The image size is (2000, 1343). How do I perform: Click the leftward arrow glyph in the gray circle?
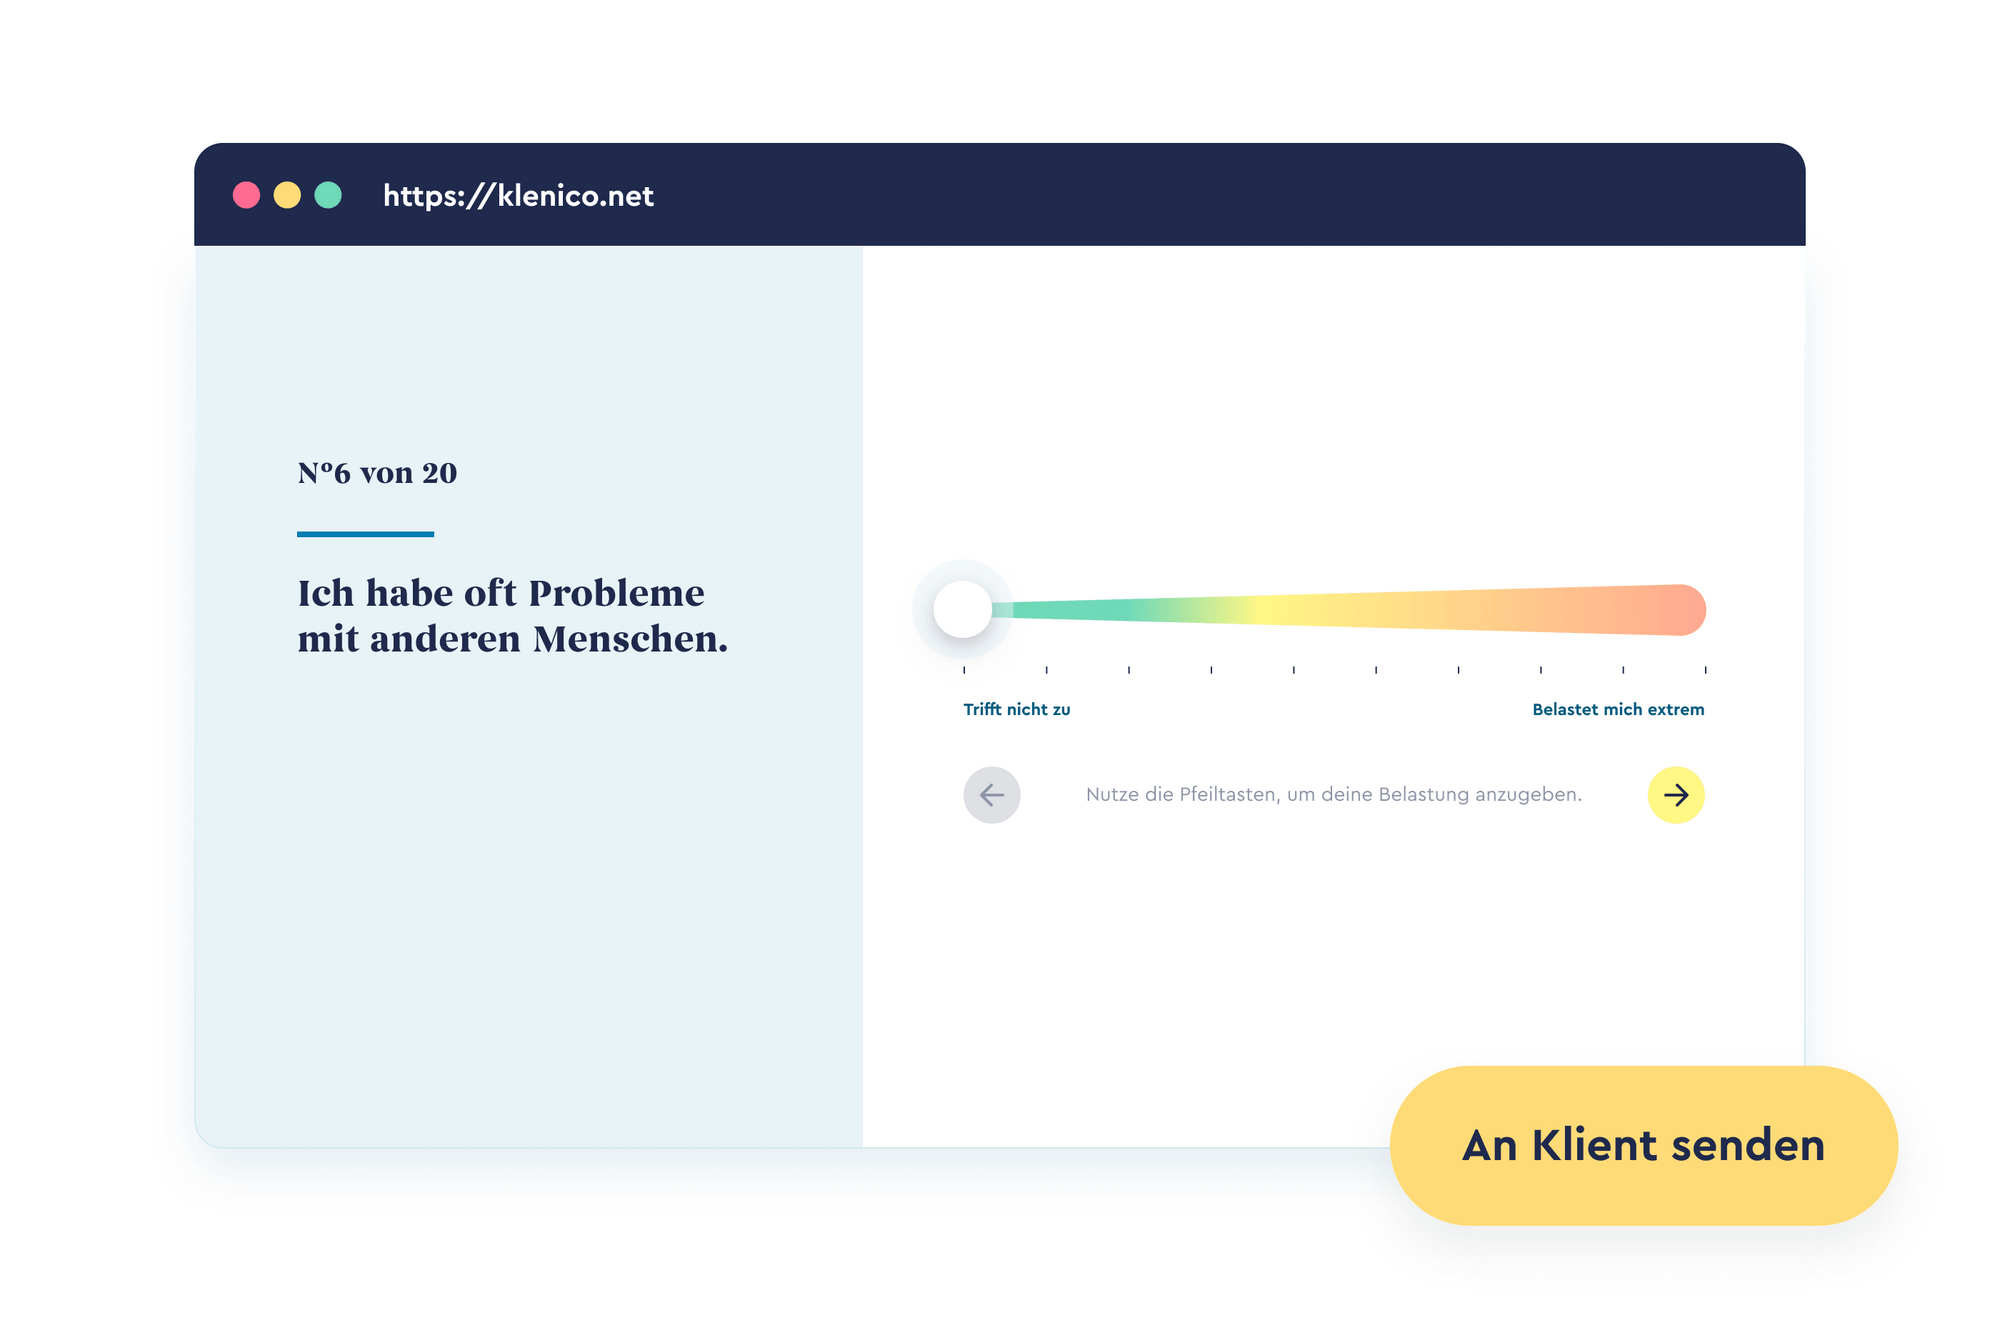[991, 795]
